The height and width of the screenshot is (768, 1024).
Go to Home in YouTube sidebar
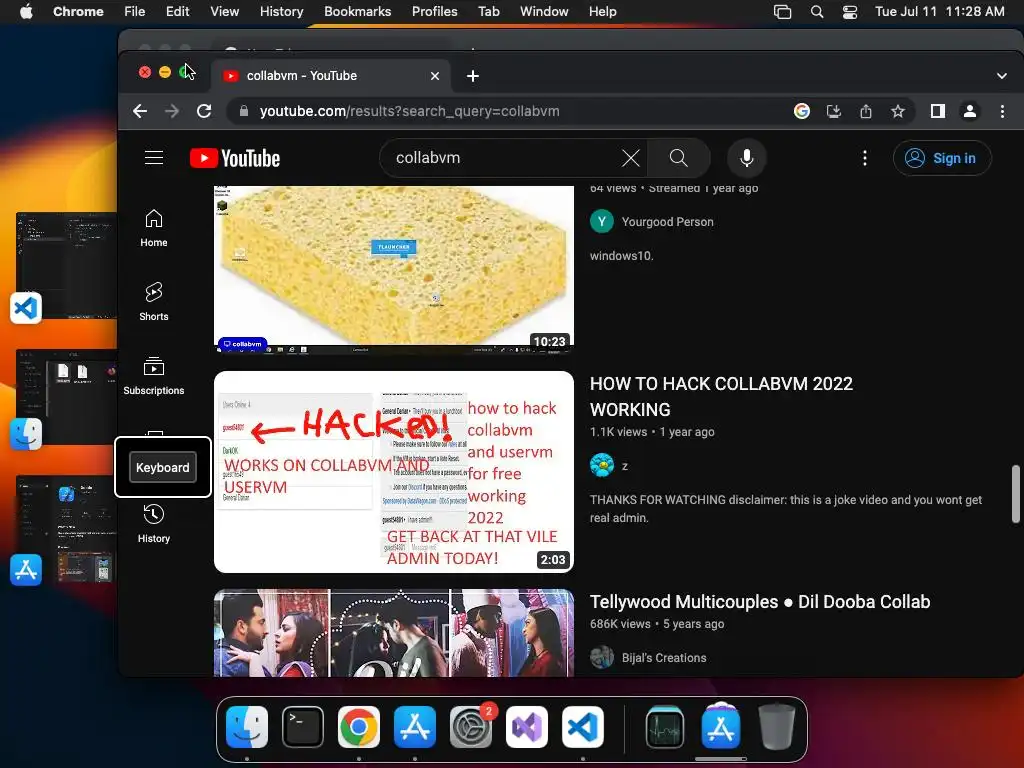coord(154,228)
